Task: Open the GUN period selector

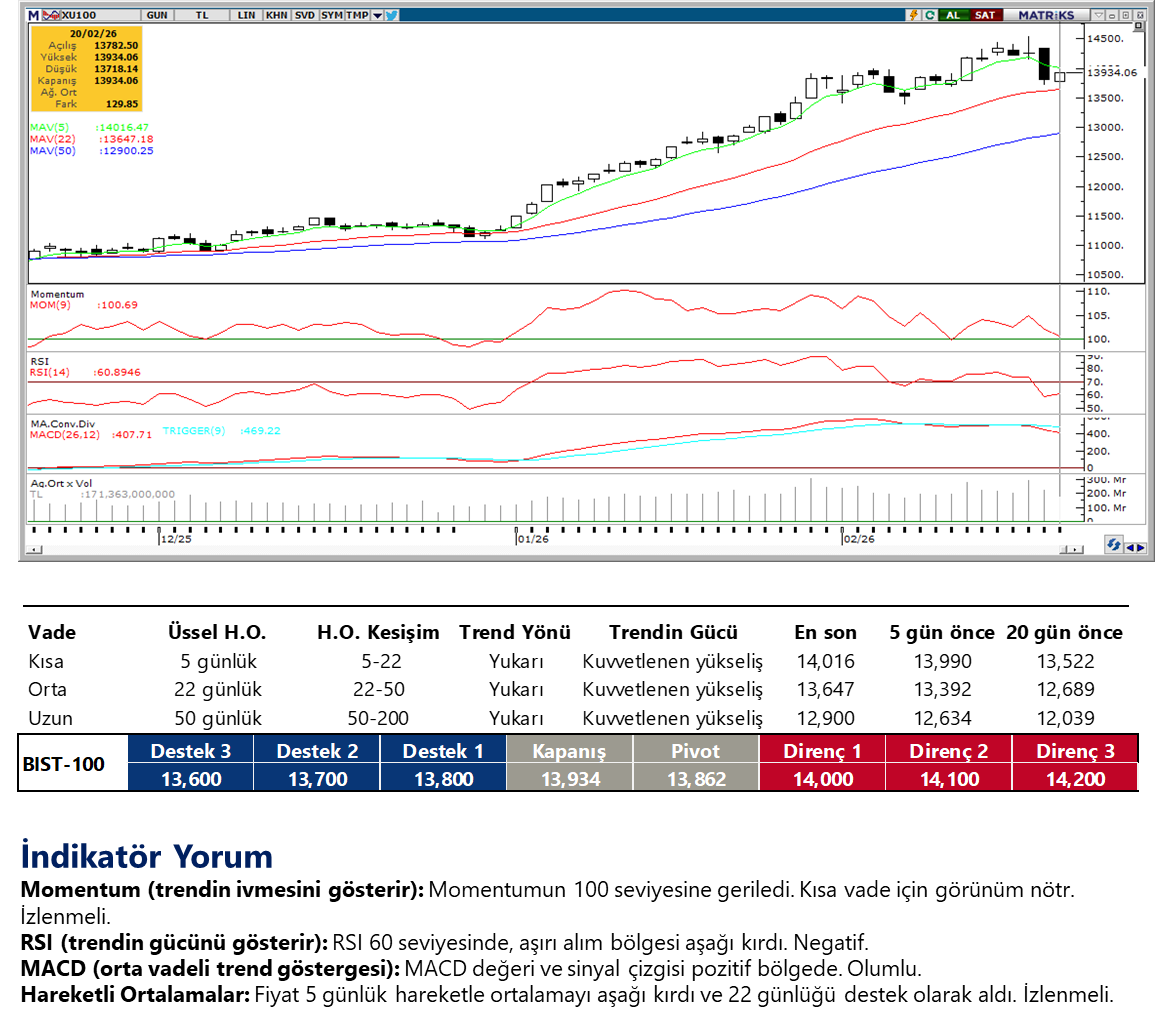Action: (x=157, y=15)
